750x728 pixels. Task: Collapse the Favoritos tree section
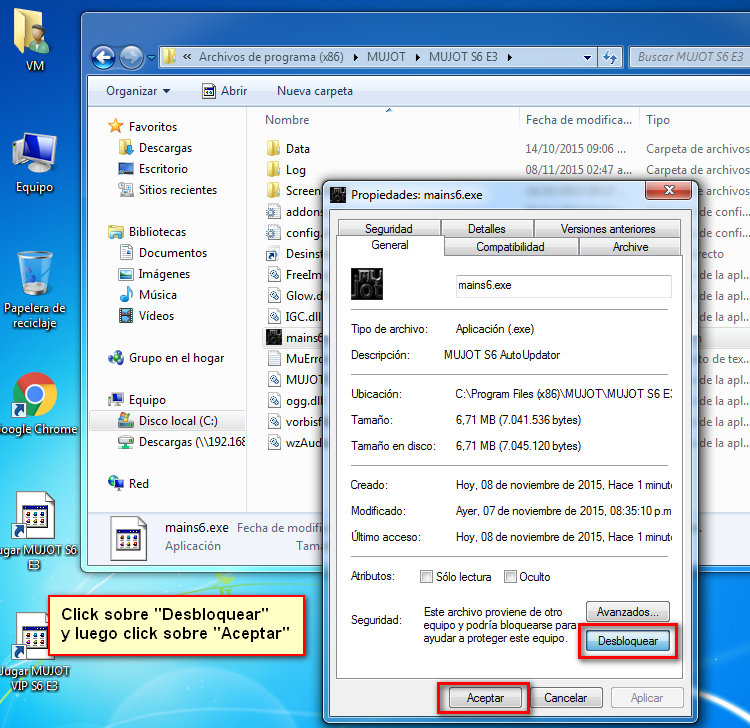tap(111, 127)
